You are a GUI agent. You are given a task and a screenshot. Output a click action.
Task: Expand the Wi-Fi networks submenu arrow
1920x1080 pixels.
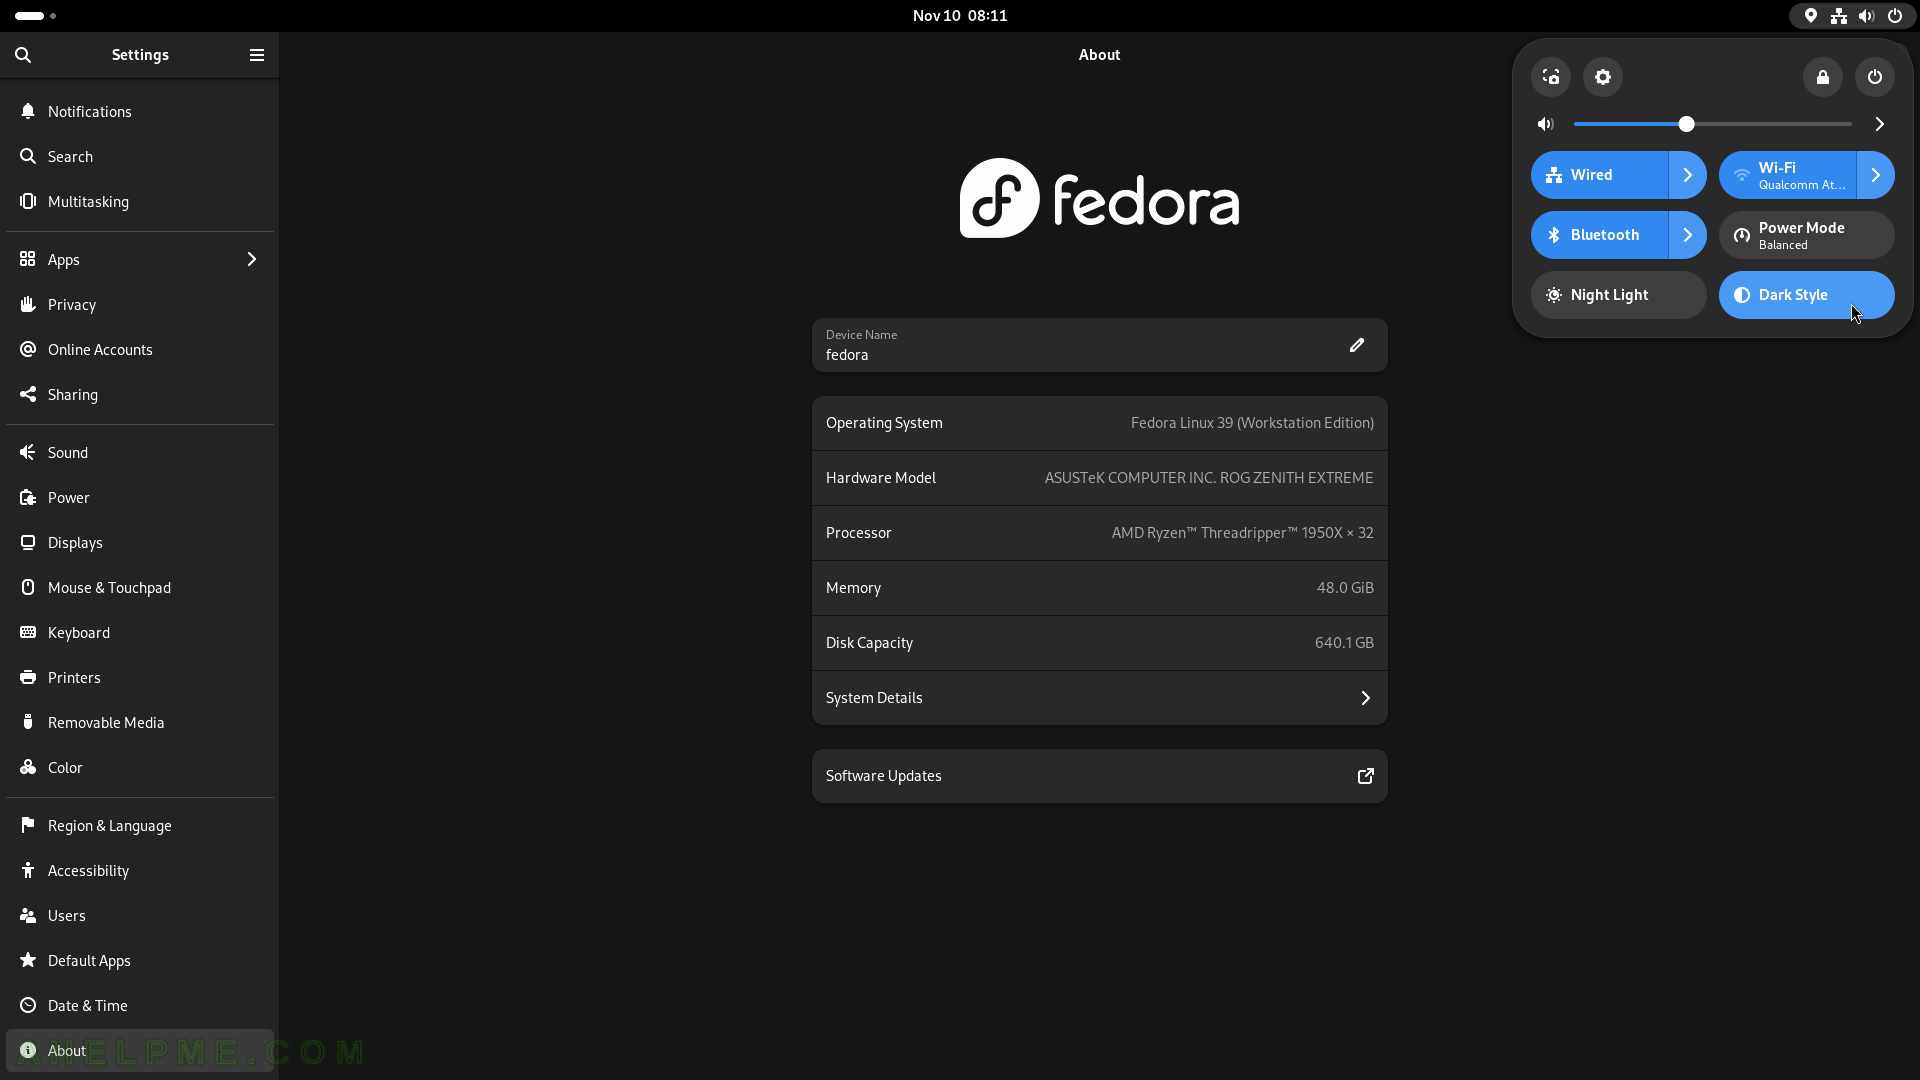[1876, 175]
